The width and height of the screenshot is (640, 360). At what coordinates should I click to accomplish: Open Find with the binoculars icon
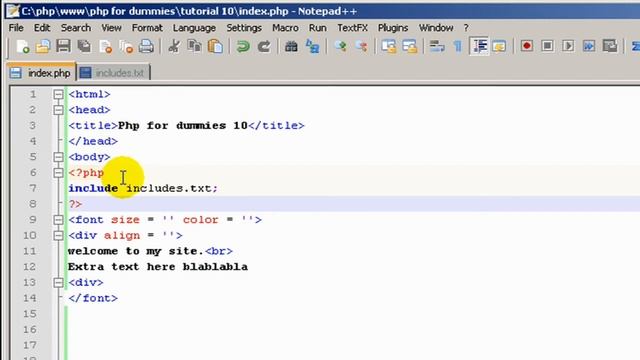(291, 47)
